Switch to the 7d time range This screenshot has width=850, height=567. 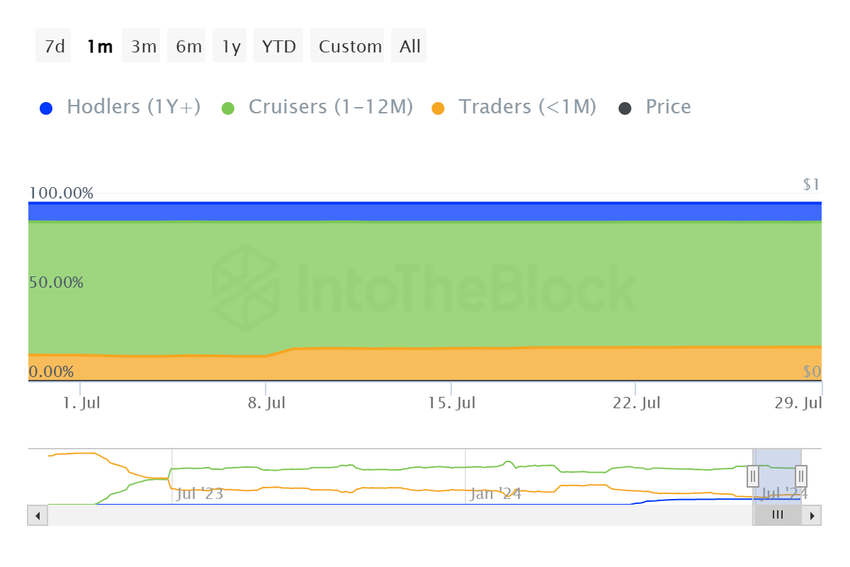53,46
